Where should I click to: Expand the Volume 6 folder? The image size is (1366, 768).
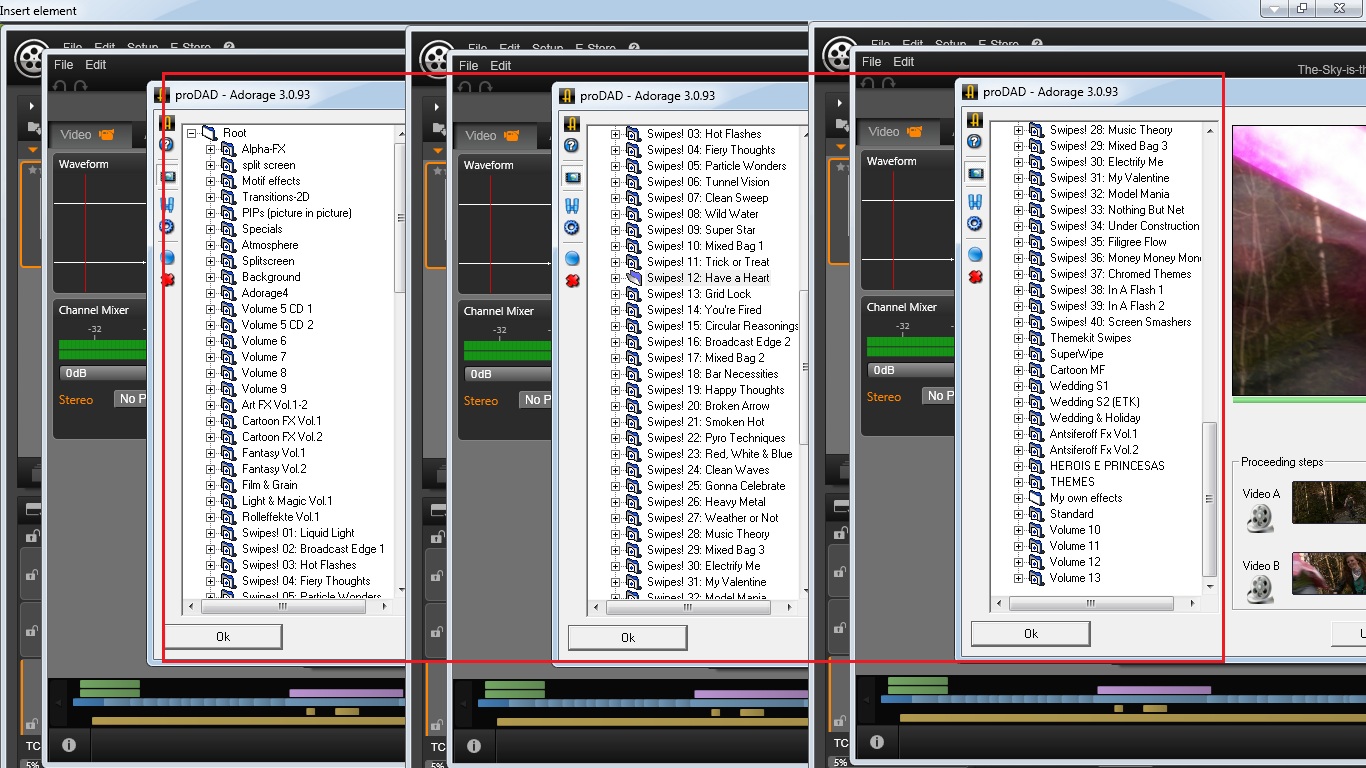pos(211,341)
